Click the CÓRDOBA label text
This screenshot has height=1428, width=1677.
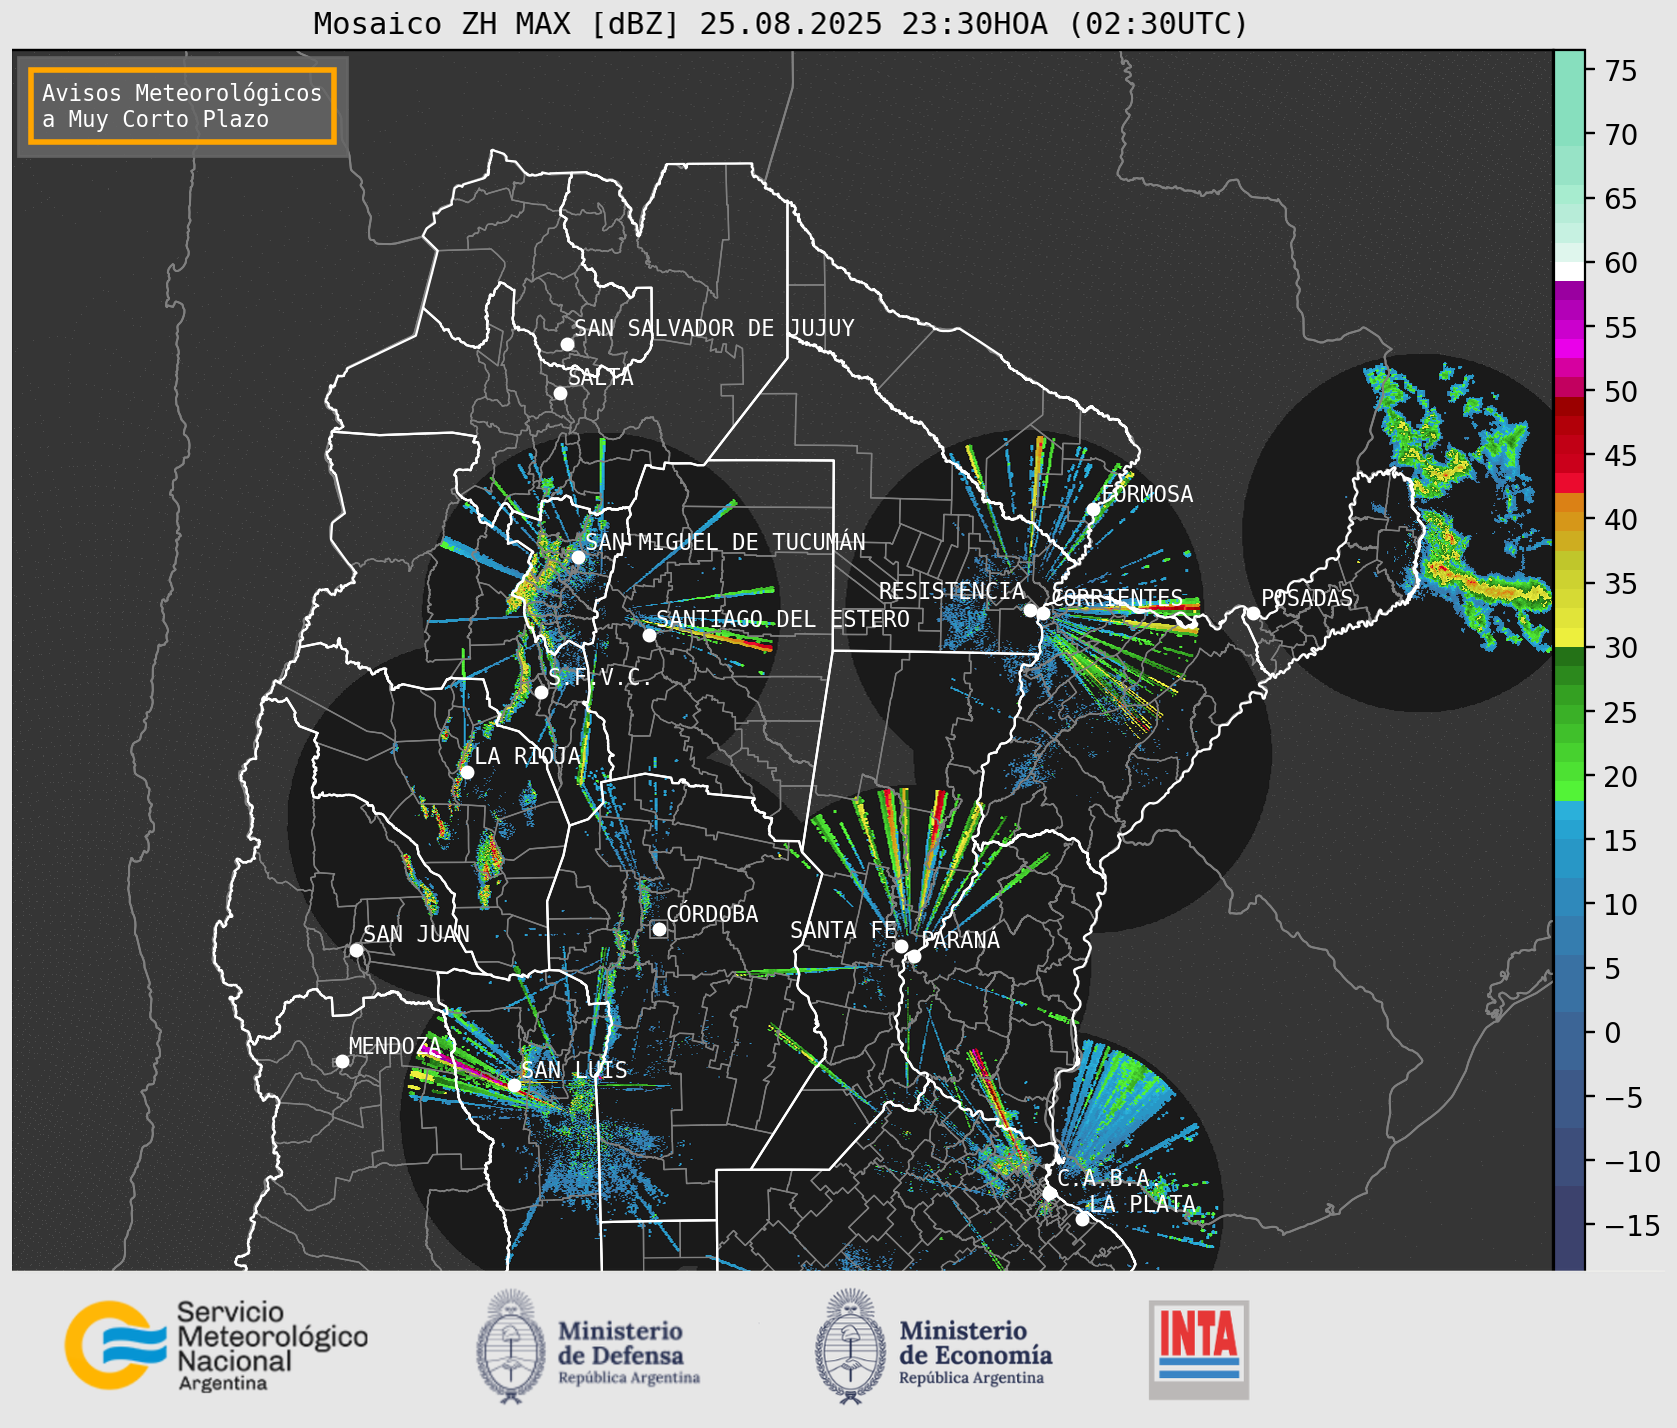click(712, 914)
